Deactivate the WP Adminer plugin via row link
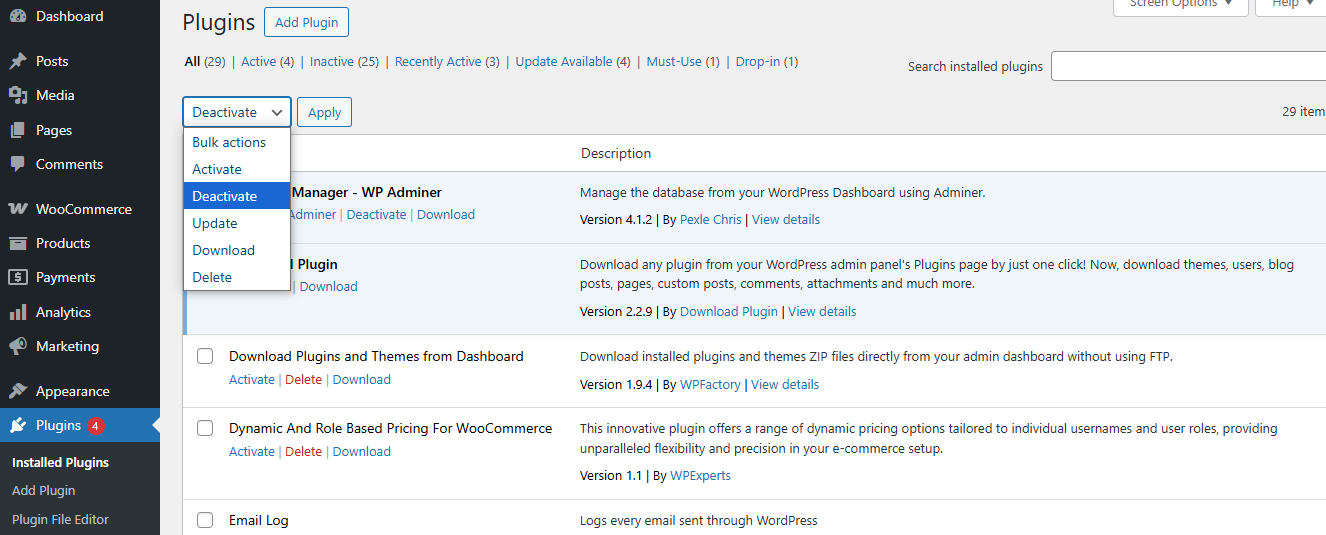The height and width of the screenshot is (535, 1326). pos(376,214)
